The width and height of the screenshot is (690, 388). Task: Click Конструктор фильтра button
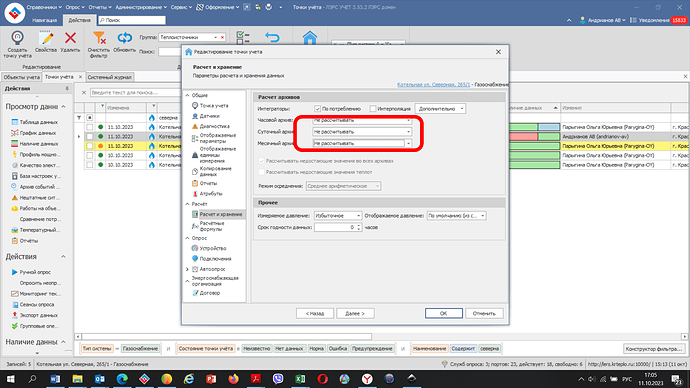[x=654, y=349]
